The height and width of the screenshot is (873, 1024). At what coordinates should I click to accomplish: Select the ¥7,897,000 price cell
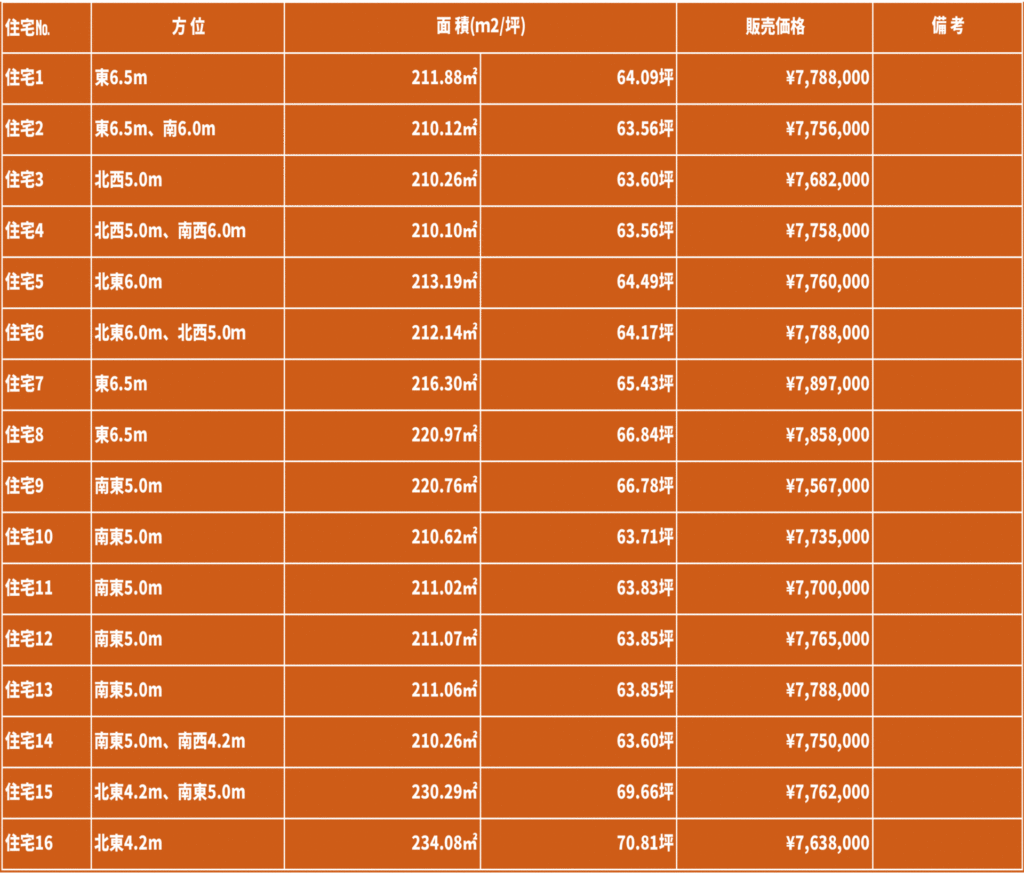tap(775, 384)
